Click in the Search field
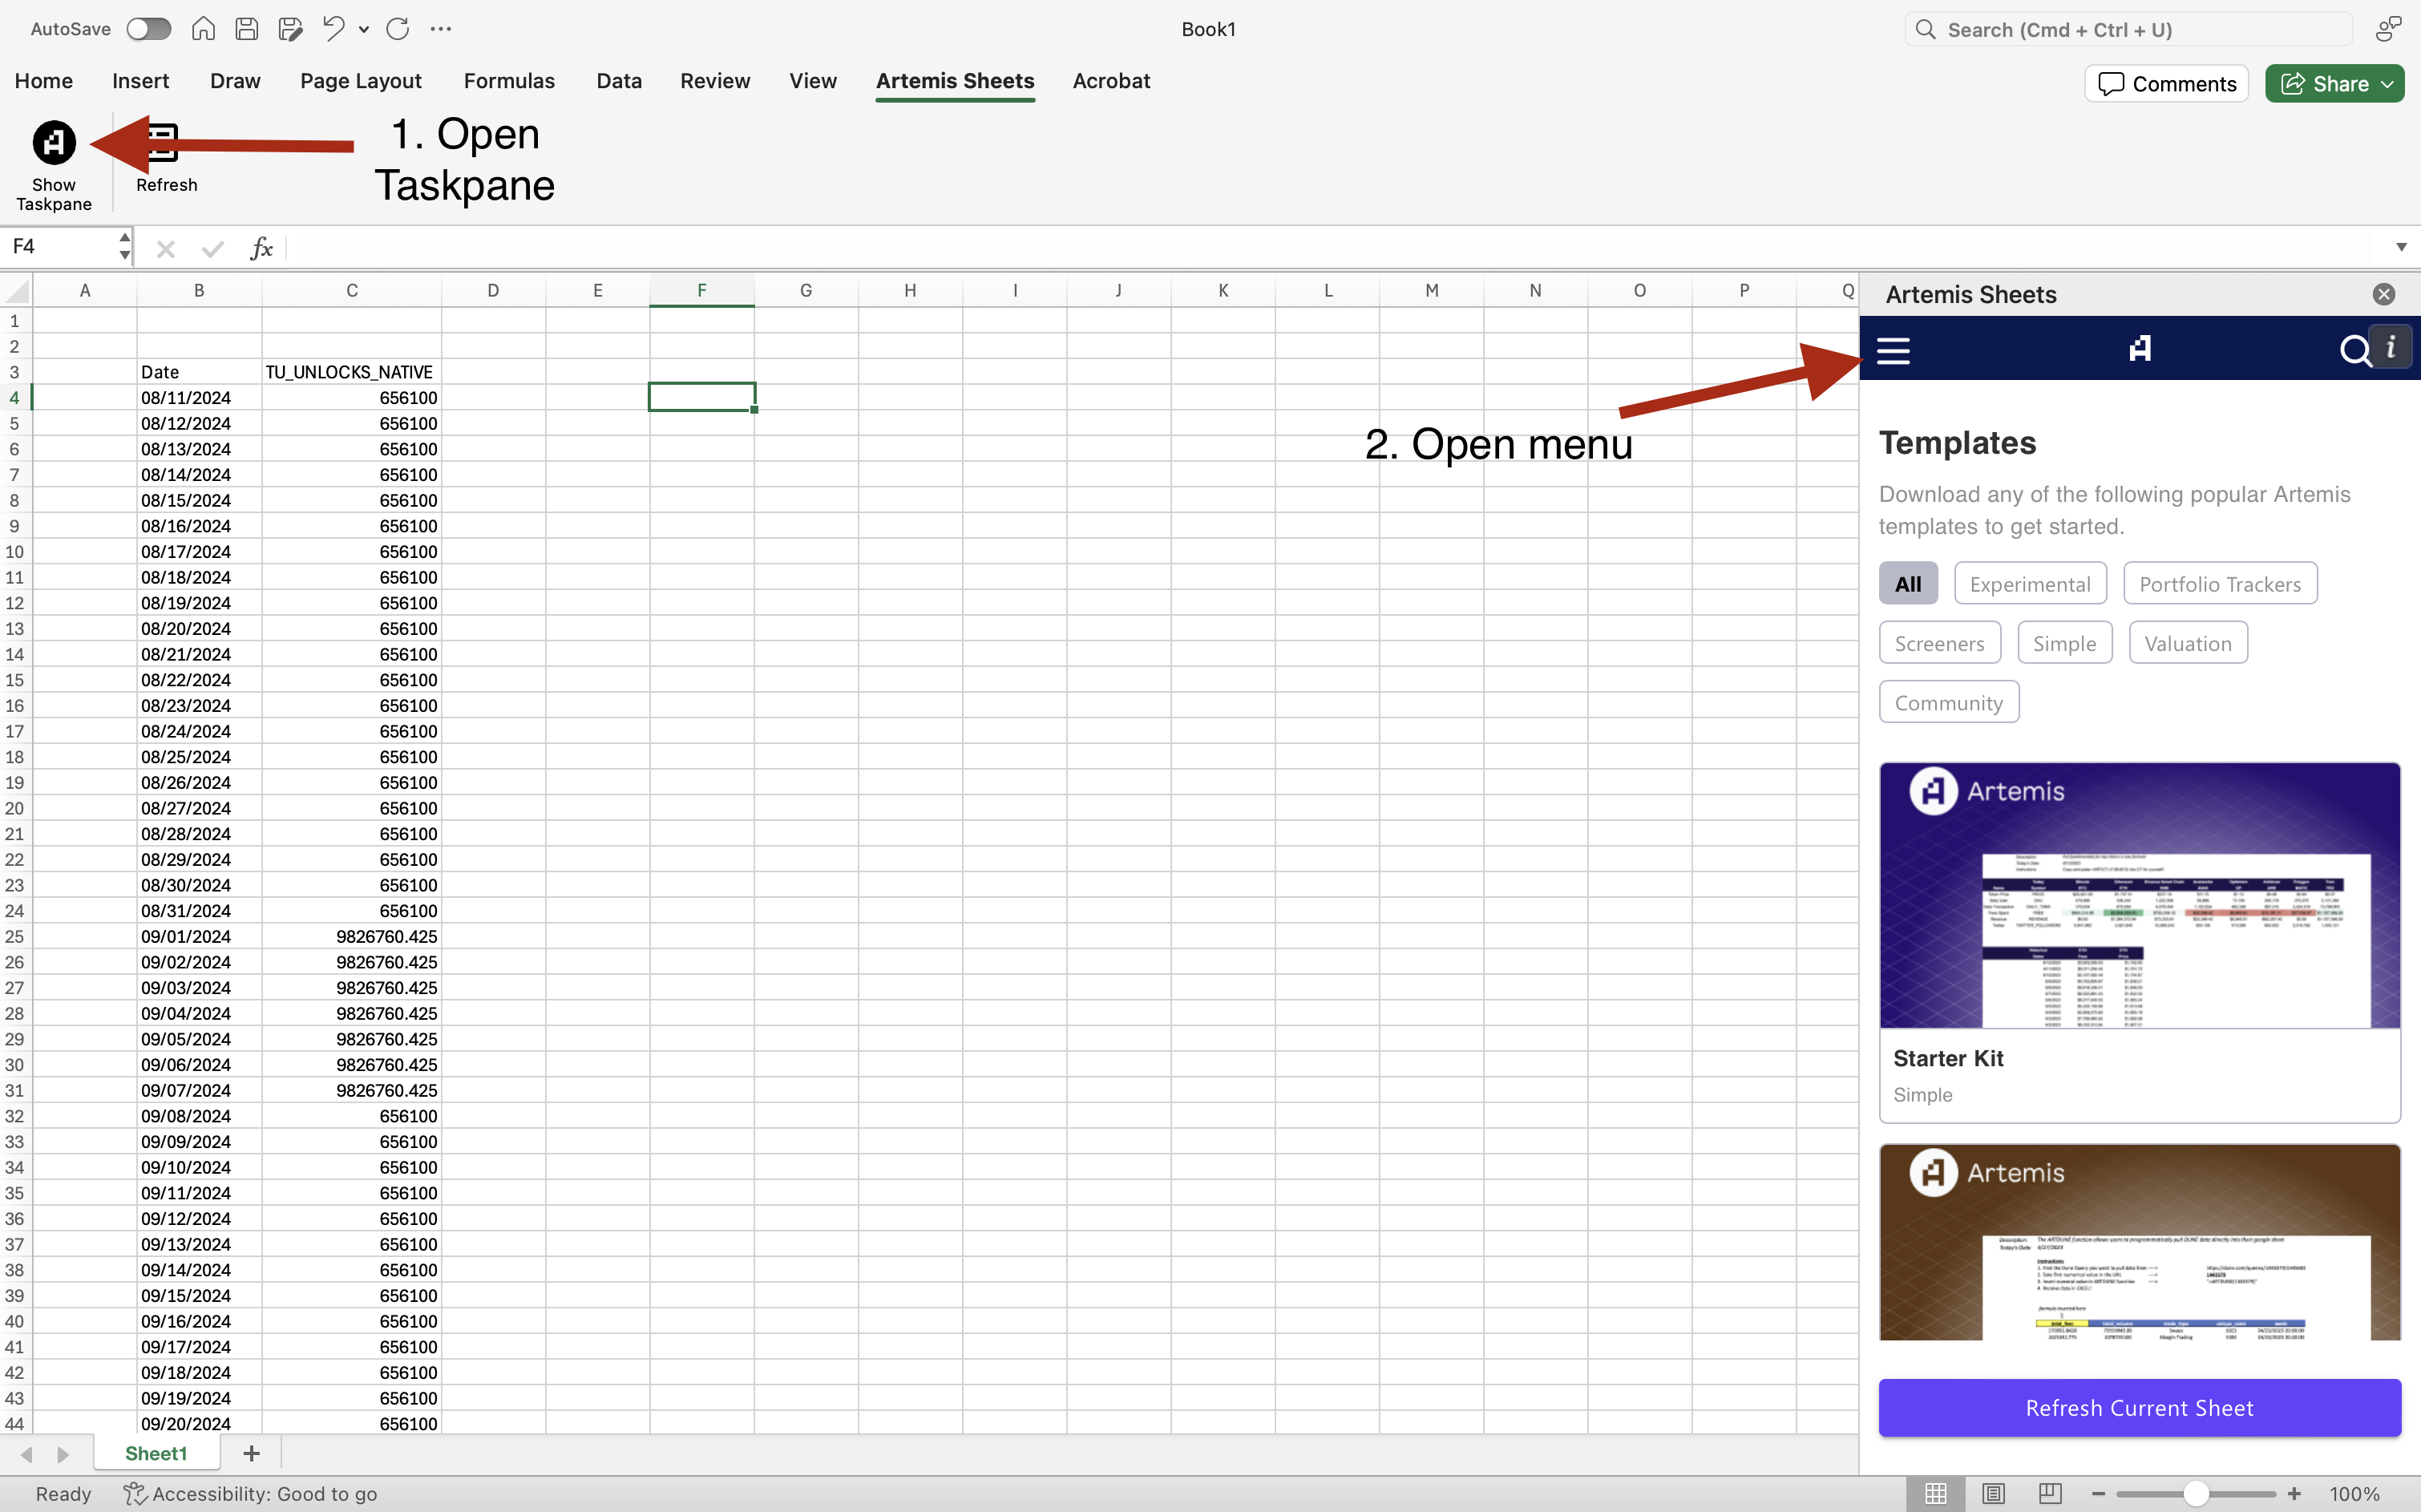This screenshot has height=1512, width=2421. coord(2128,30)
